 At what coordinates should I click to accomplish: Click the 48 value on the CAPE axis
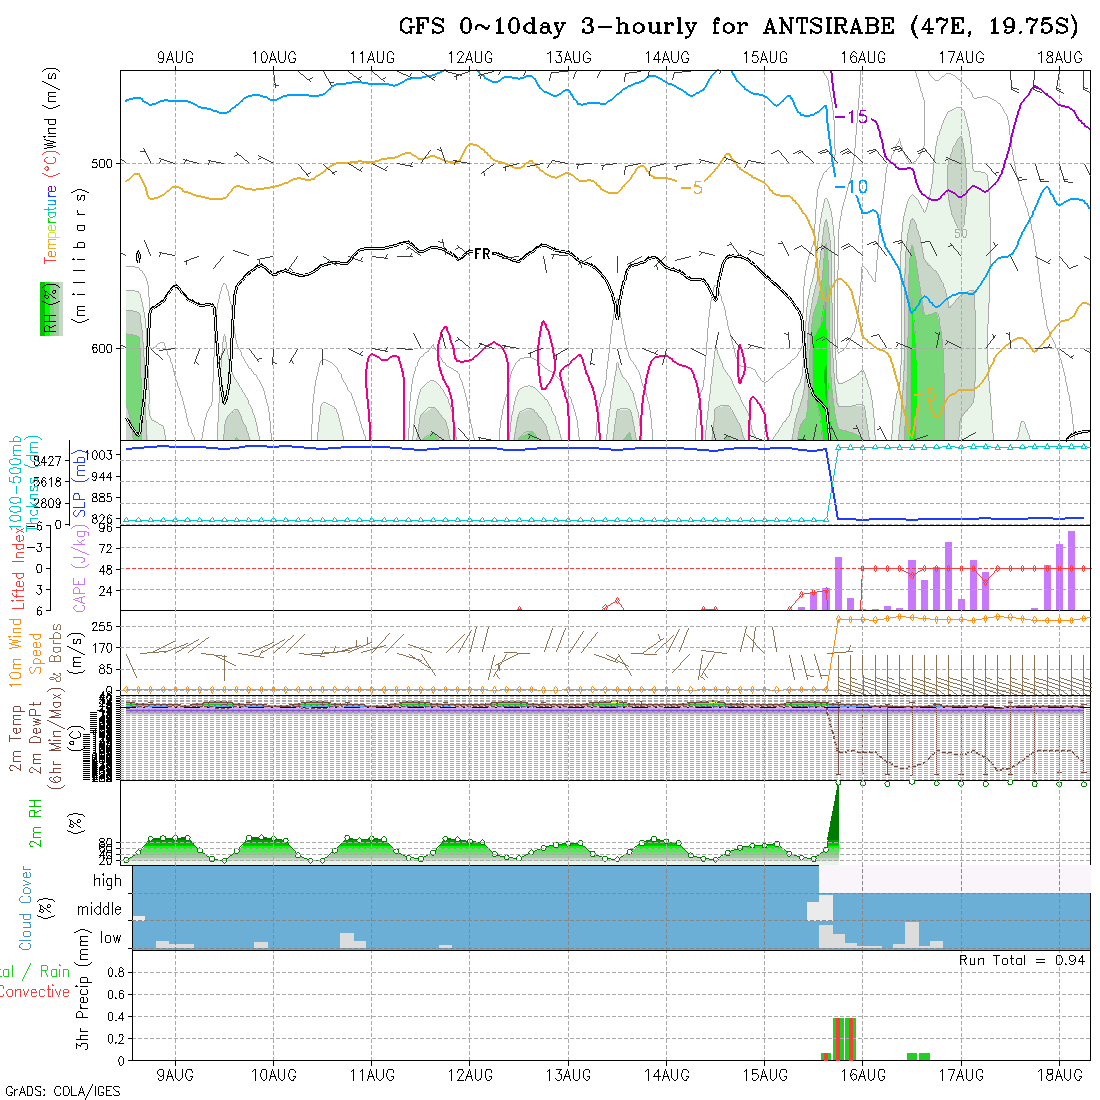click(x=105, y=569)
